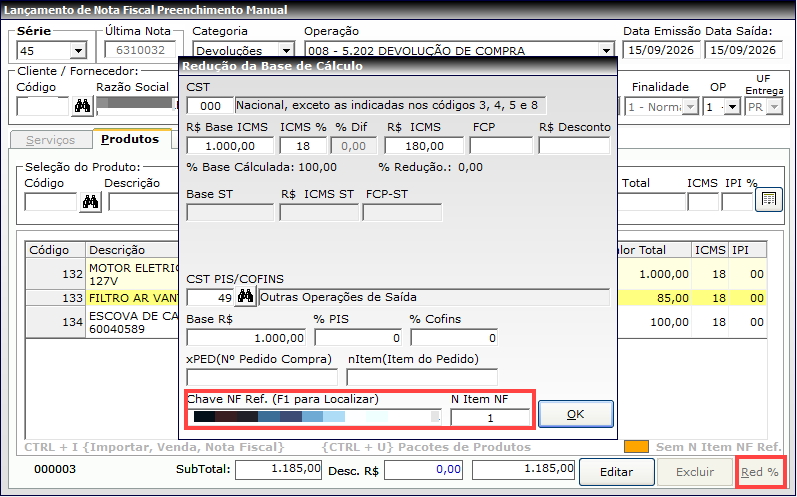
Task: Click the PIS/COFINS Base R$ field
Action: click(246, 338)
